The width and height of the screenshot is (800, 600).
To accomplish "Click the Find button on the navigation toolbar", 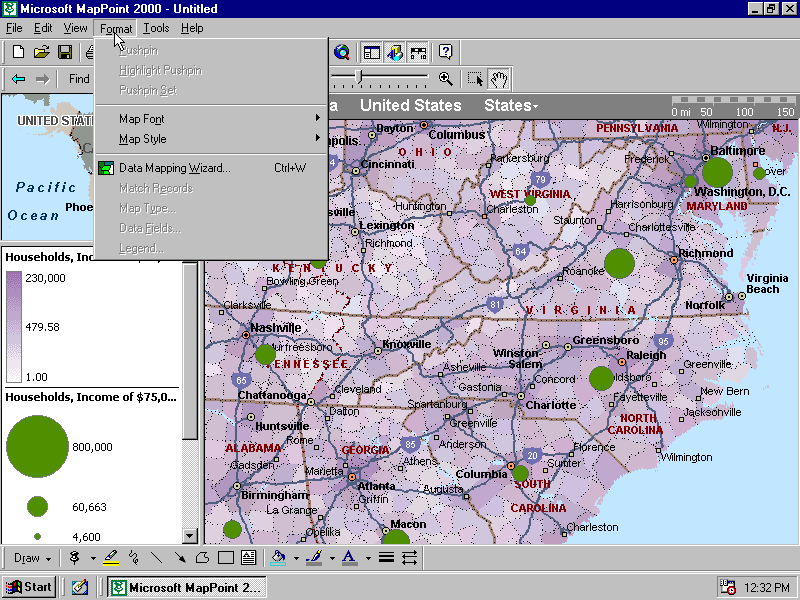I will point(79,79).
